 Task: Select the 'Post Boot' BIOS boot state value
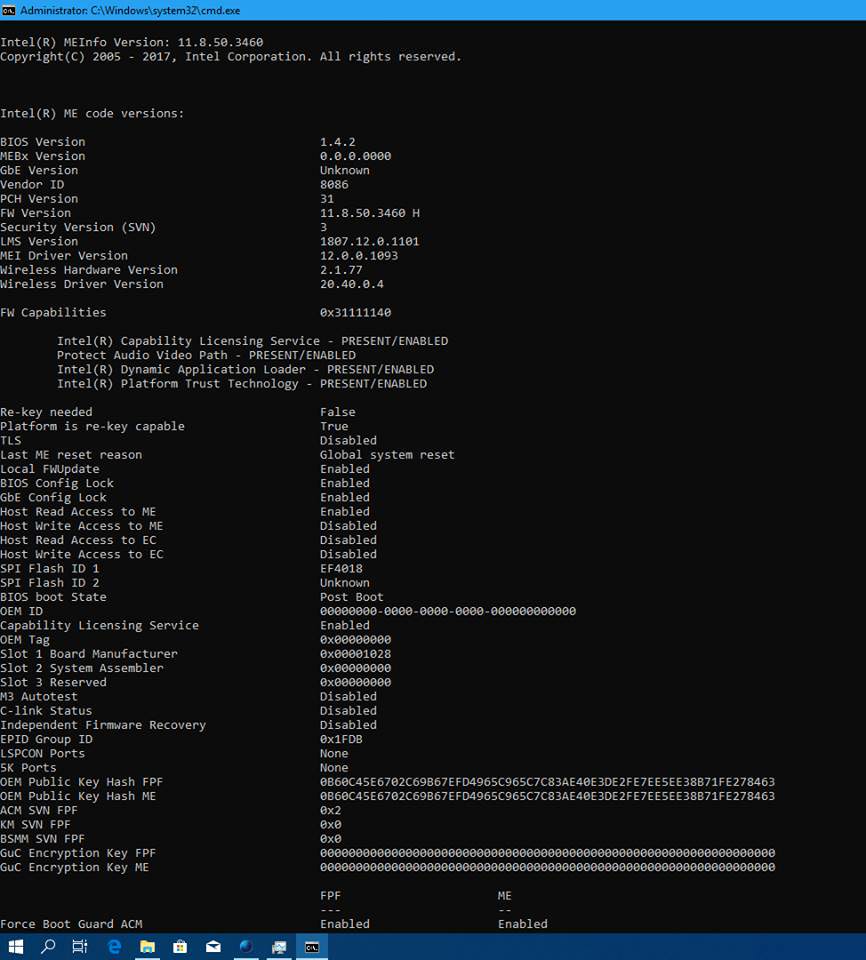click(x=352, y=597)
